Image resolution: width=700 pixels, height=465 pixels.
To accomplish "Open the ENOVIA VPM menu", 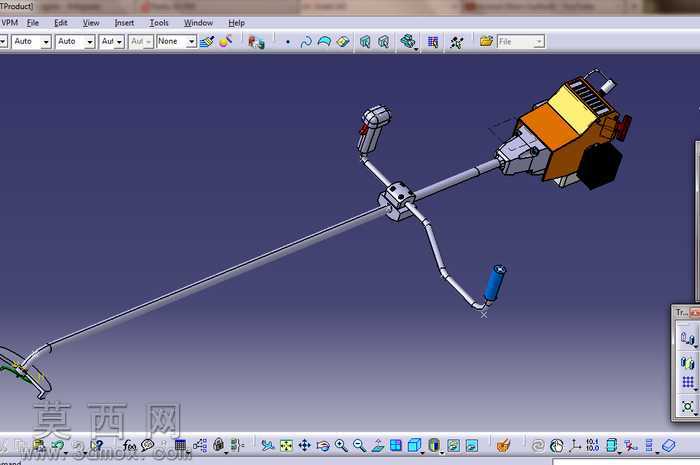I will click(x=9, y=23).
